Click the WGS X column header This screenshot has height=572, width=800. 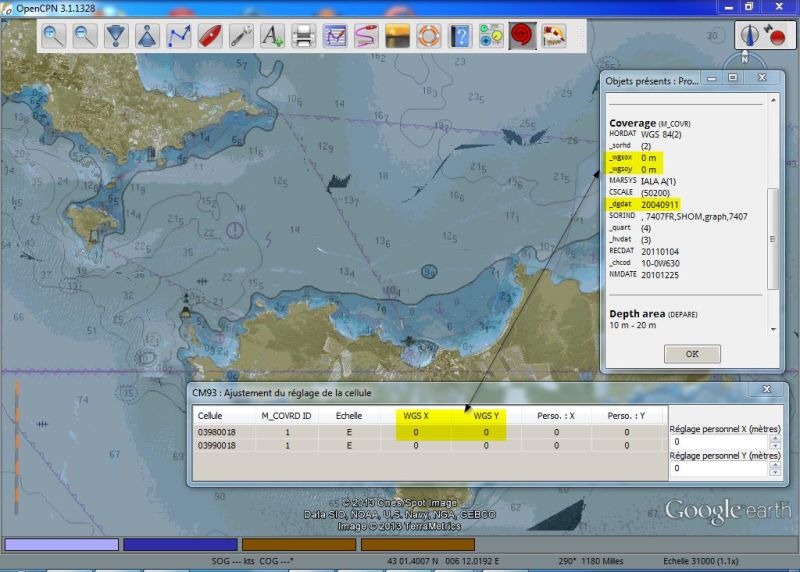click(x=416, y=416)
